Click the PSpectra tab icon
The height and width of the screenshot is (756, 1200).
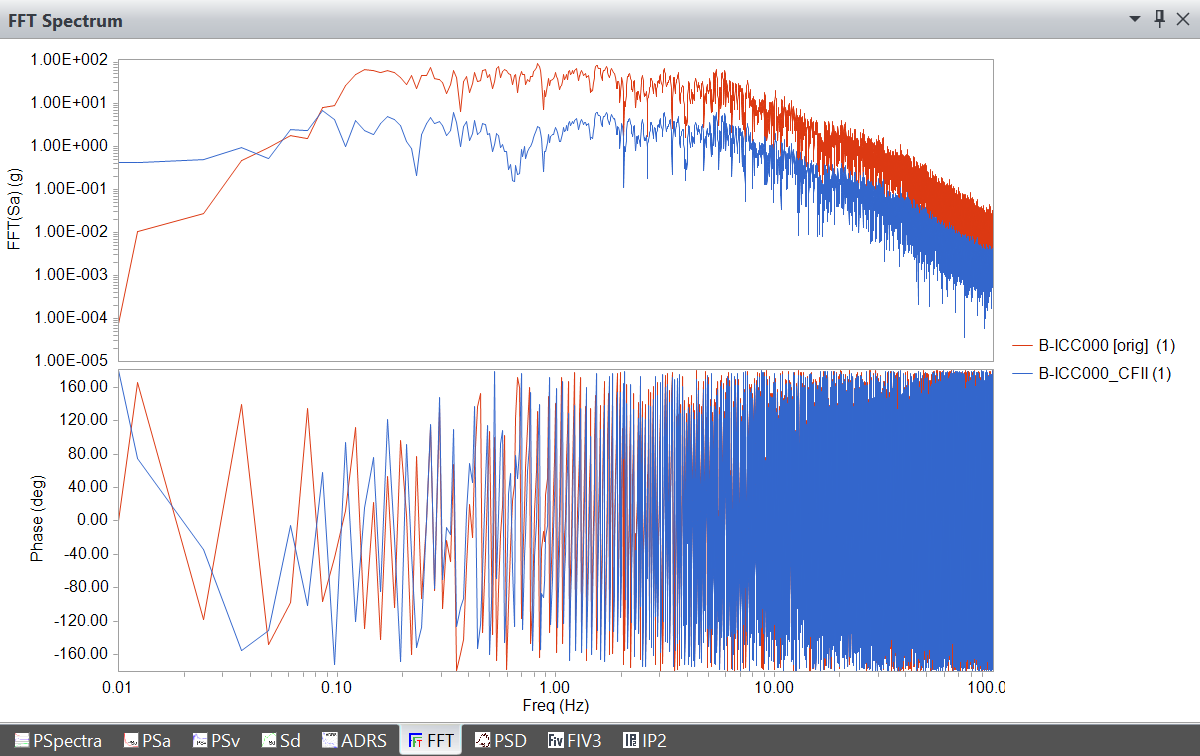(x=21, y=741)
